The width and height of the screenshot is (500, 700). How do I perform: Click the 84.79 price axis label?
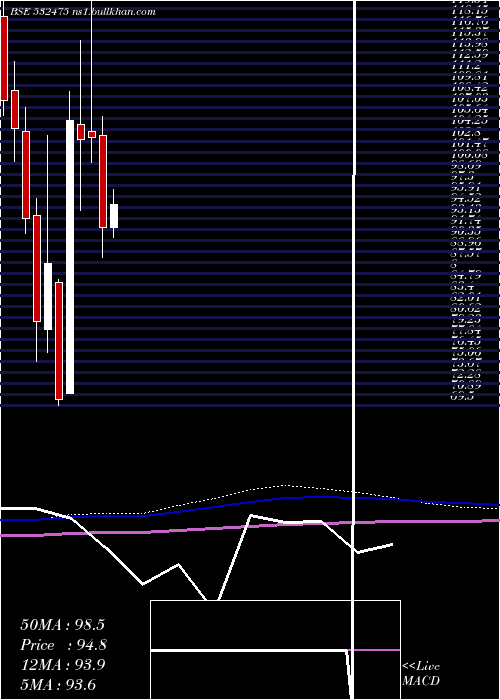(466, 275)
